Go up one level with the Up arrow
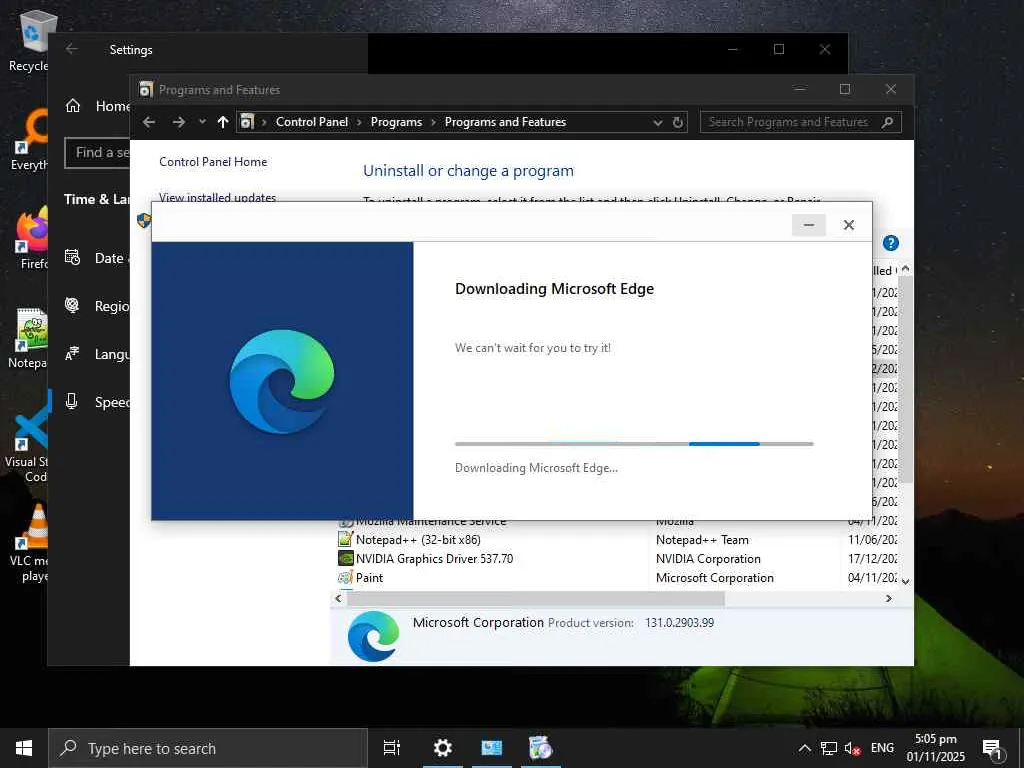Viewport: 1024px width, 768px height. 223,122
